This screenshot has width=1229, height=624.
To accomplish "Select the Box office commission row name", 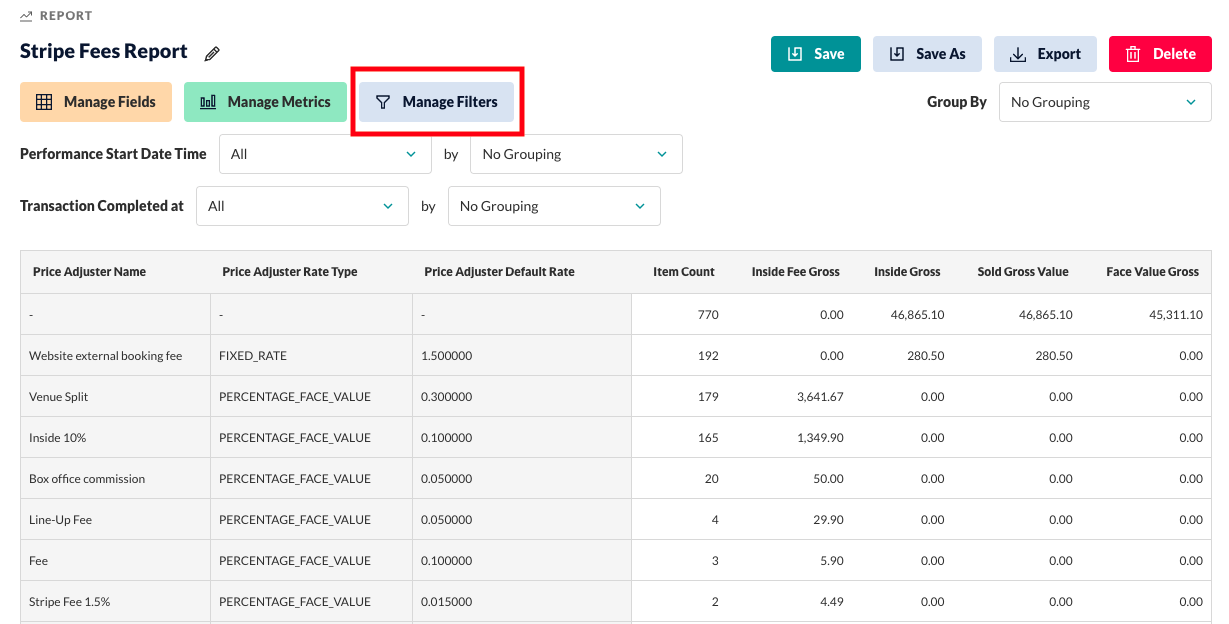I will tap(87, 479).
